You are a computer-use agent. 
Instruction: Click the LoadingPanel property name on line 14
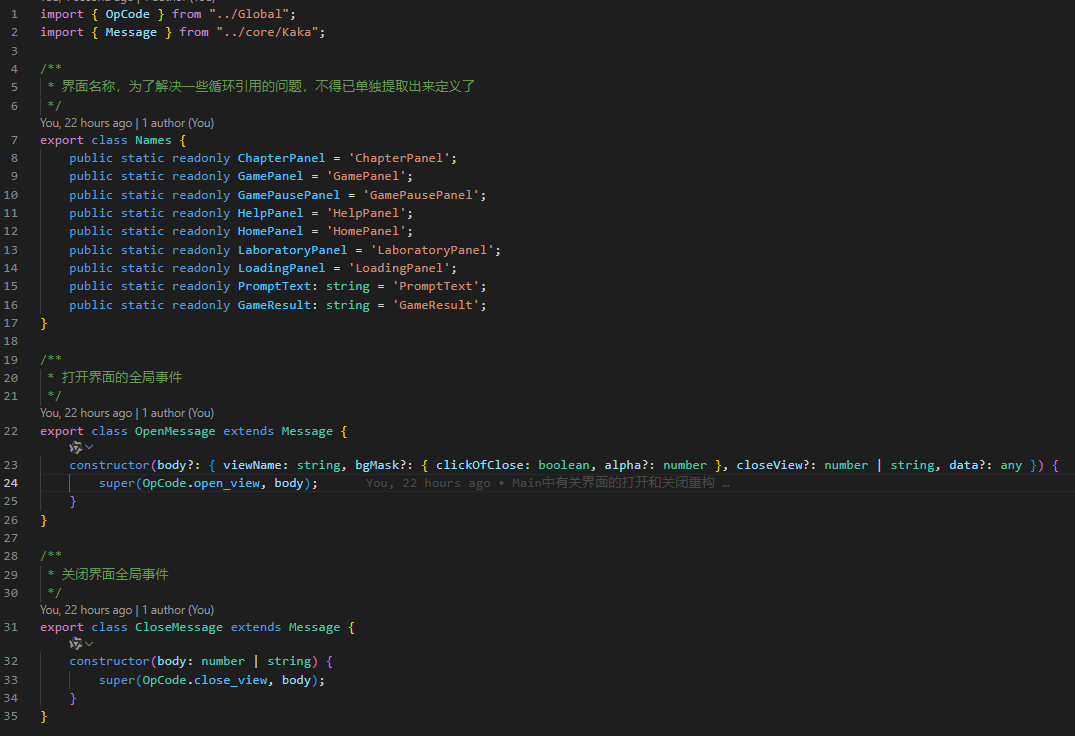pyautogui.click(x=281, y=268)
